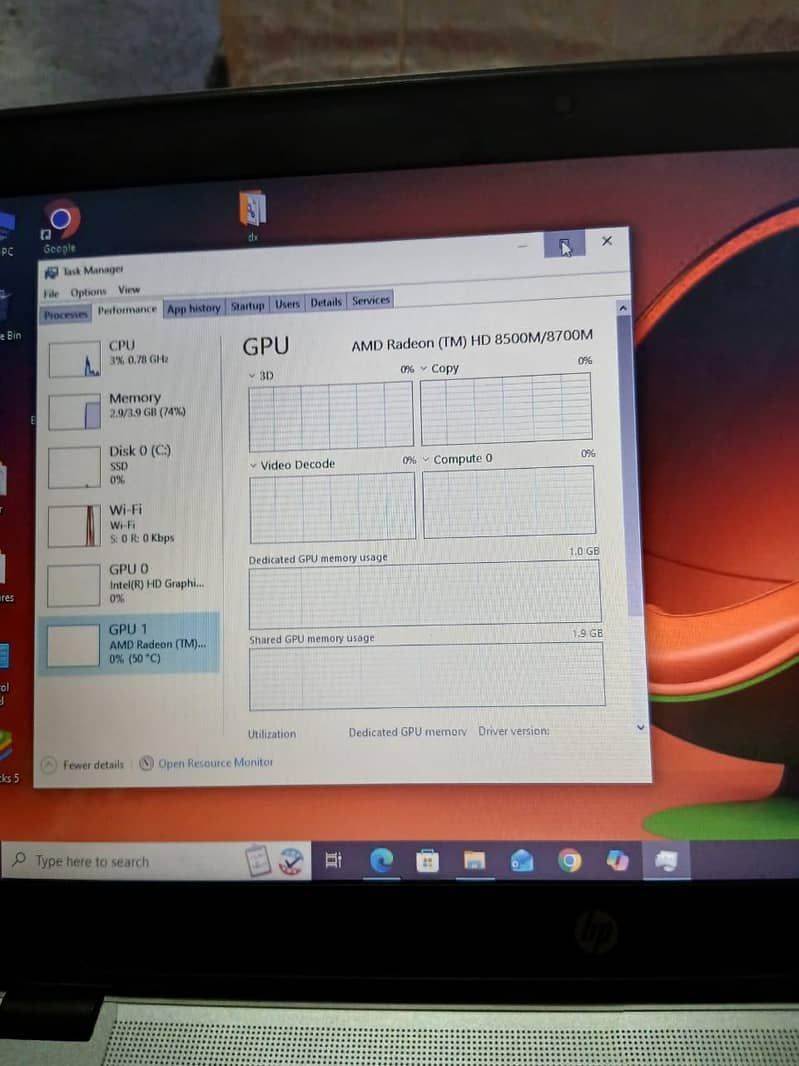Switch to the App history tab
This screenshot has width=799, height=1066.
coord(194,308)
